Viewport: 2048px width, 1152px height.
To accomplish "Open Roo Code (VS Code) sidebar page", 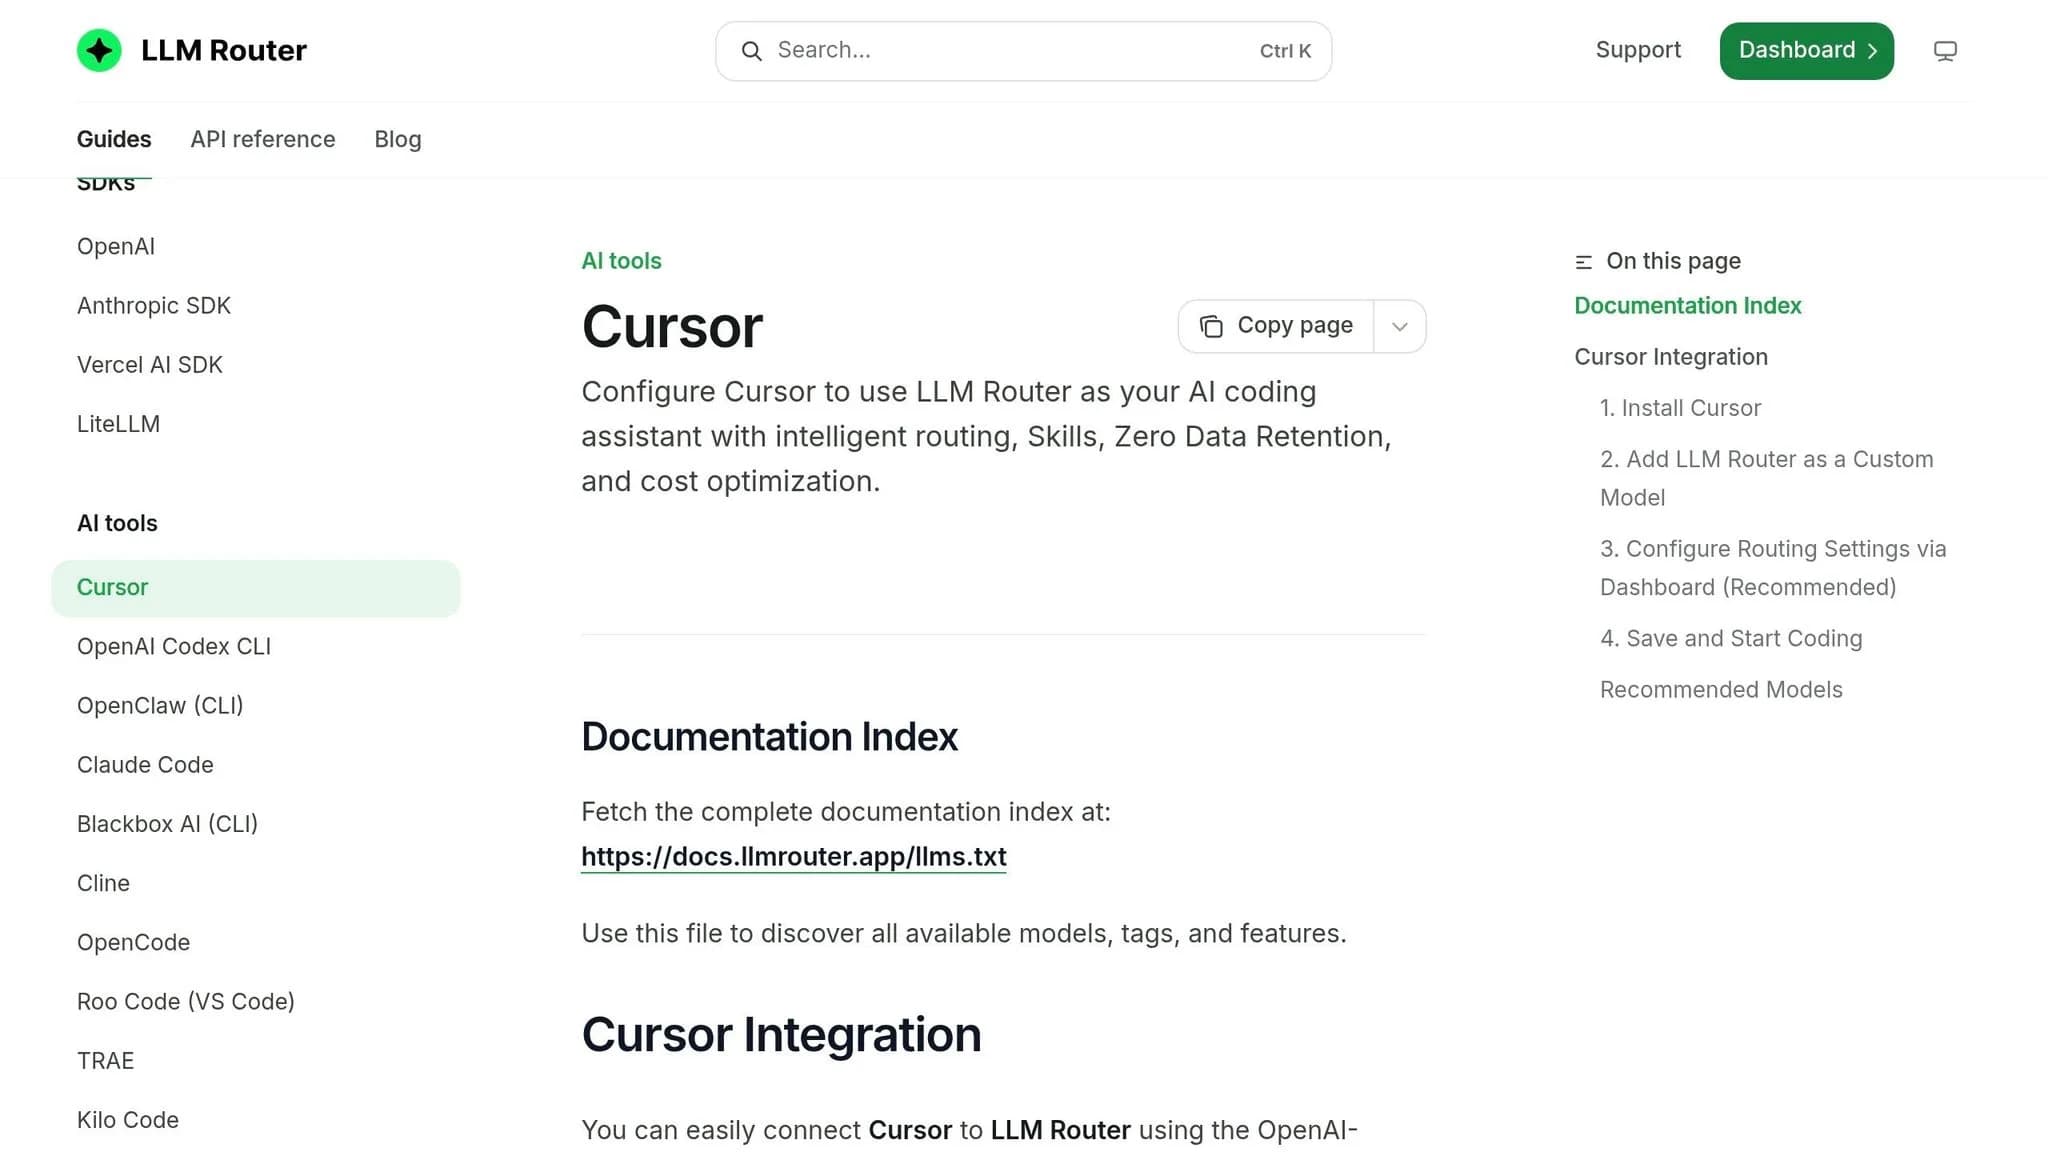I will pos(186,1001).
